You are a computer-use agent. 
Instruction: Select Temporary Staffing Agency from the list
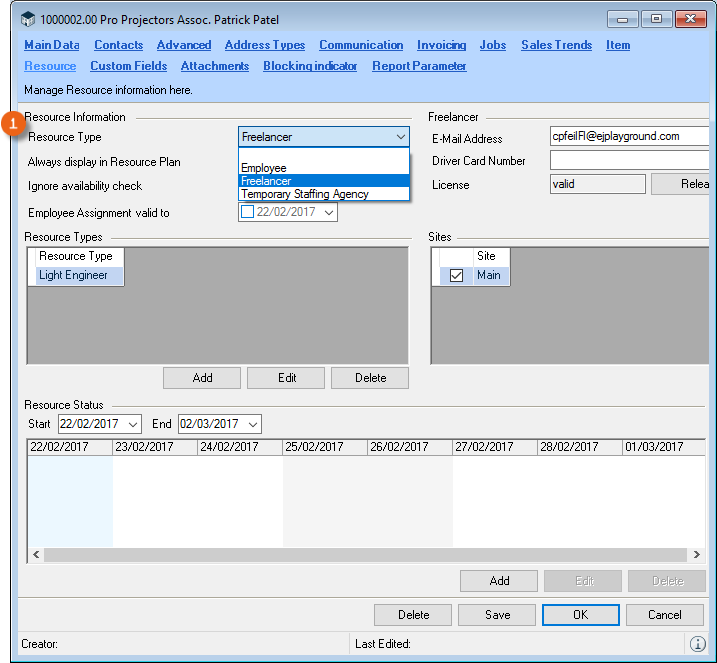305,194
